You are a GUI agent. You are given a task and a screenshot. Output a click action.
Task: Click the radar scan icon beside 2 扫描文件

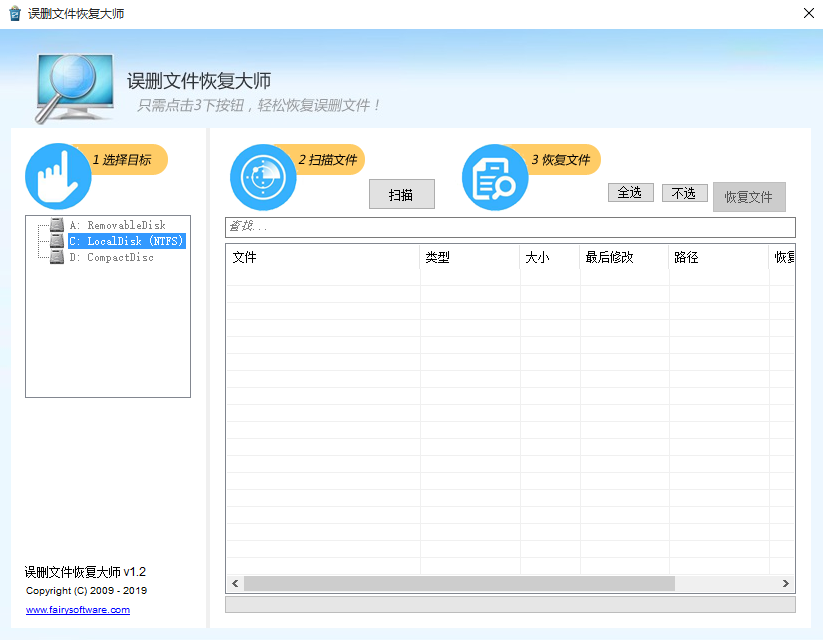(263, 177)
